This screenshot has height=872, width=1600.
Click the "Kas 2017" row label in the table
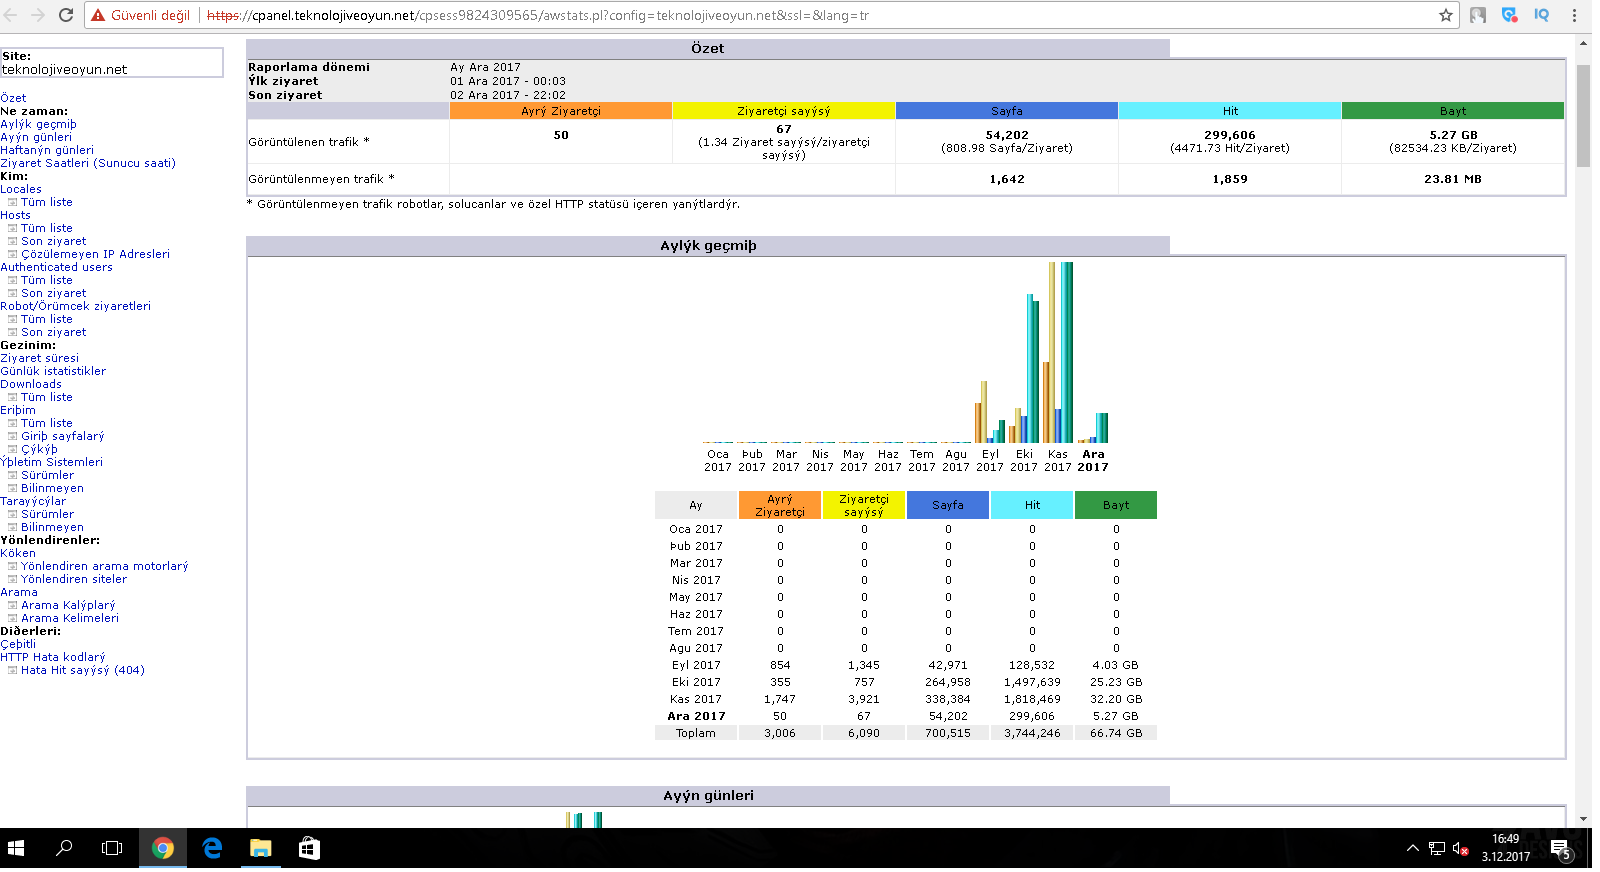coord(695,699)
